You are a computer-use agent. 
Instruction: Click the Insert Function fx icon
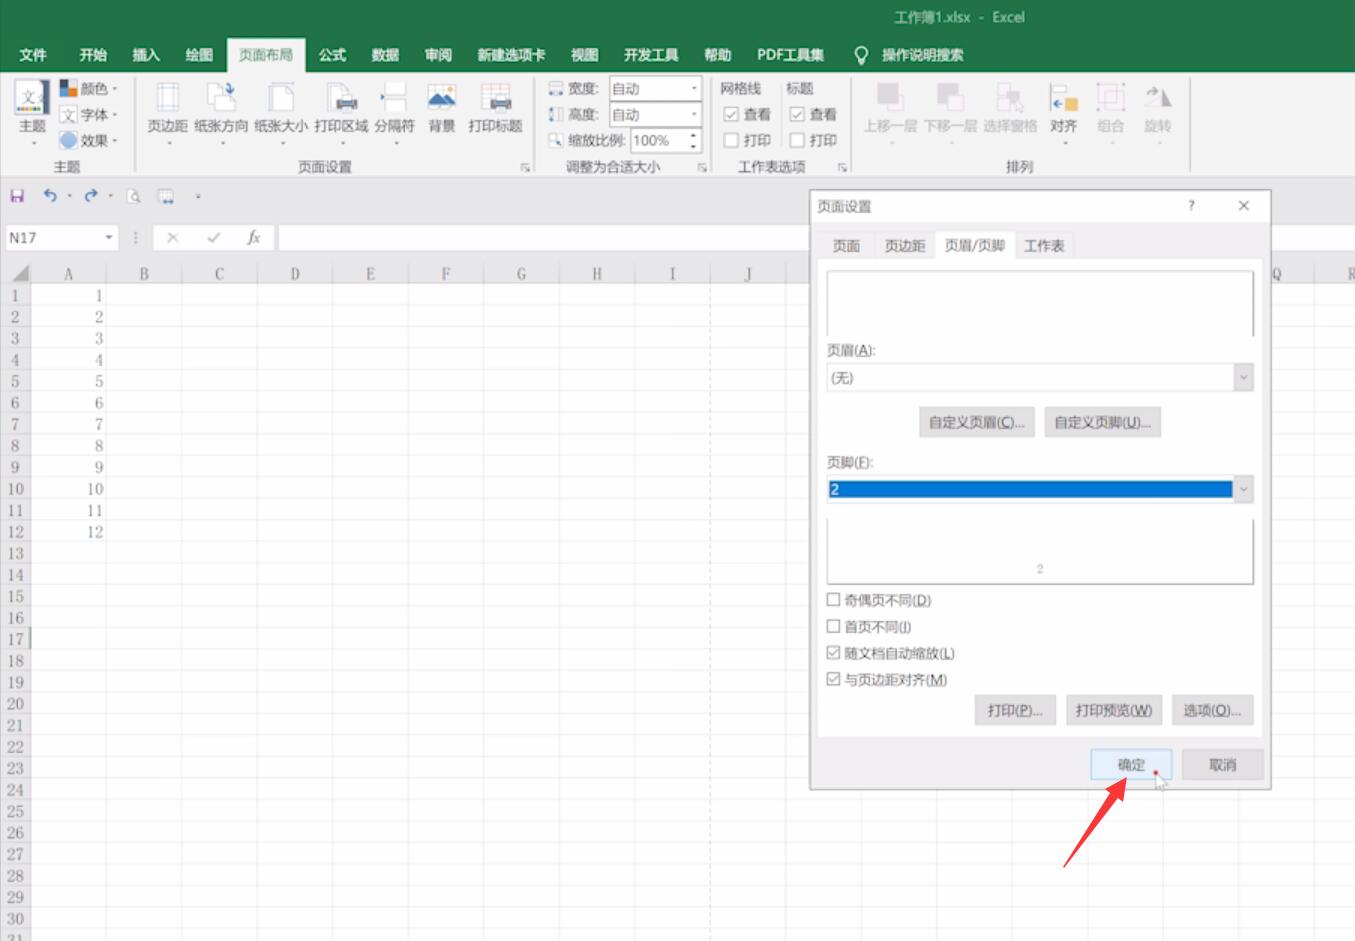coord(254,238)
